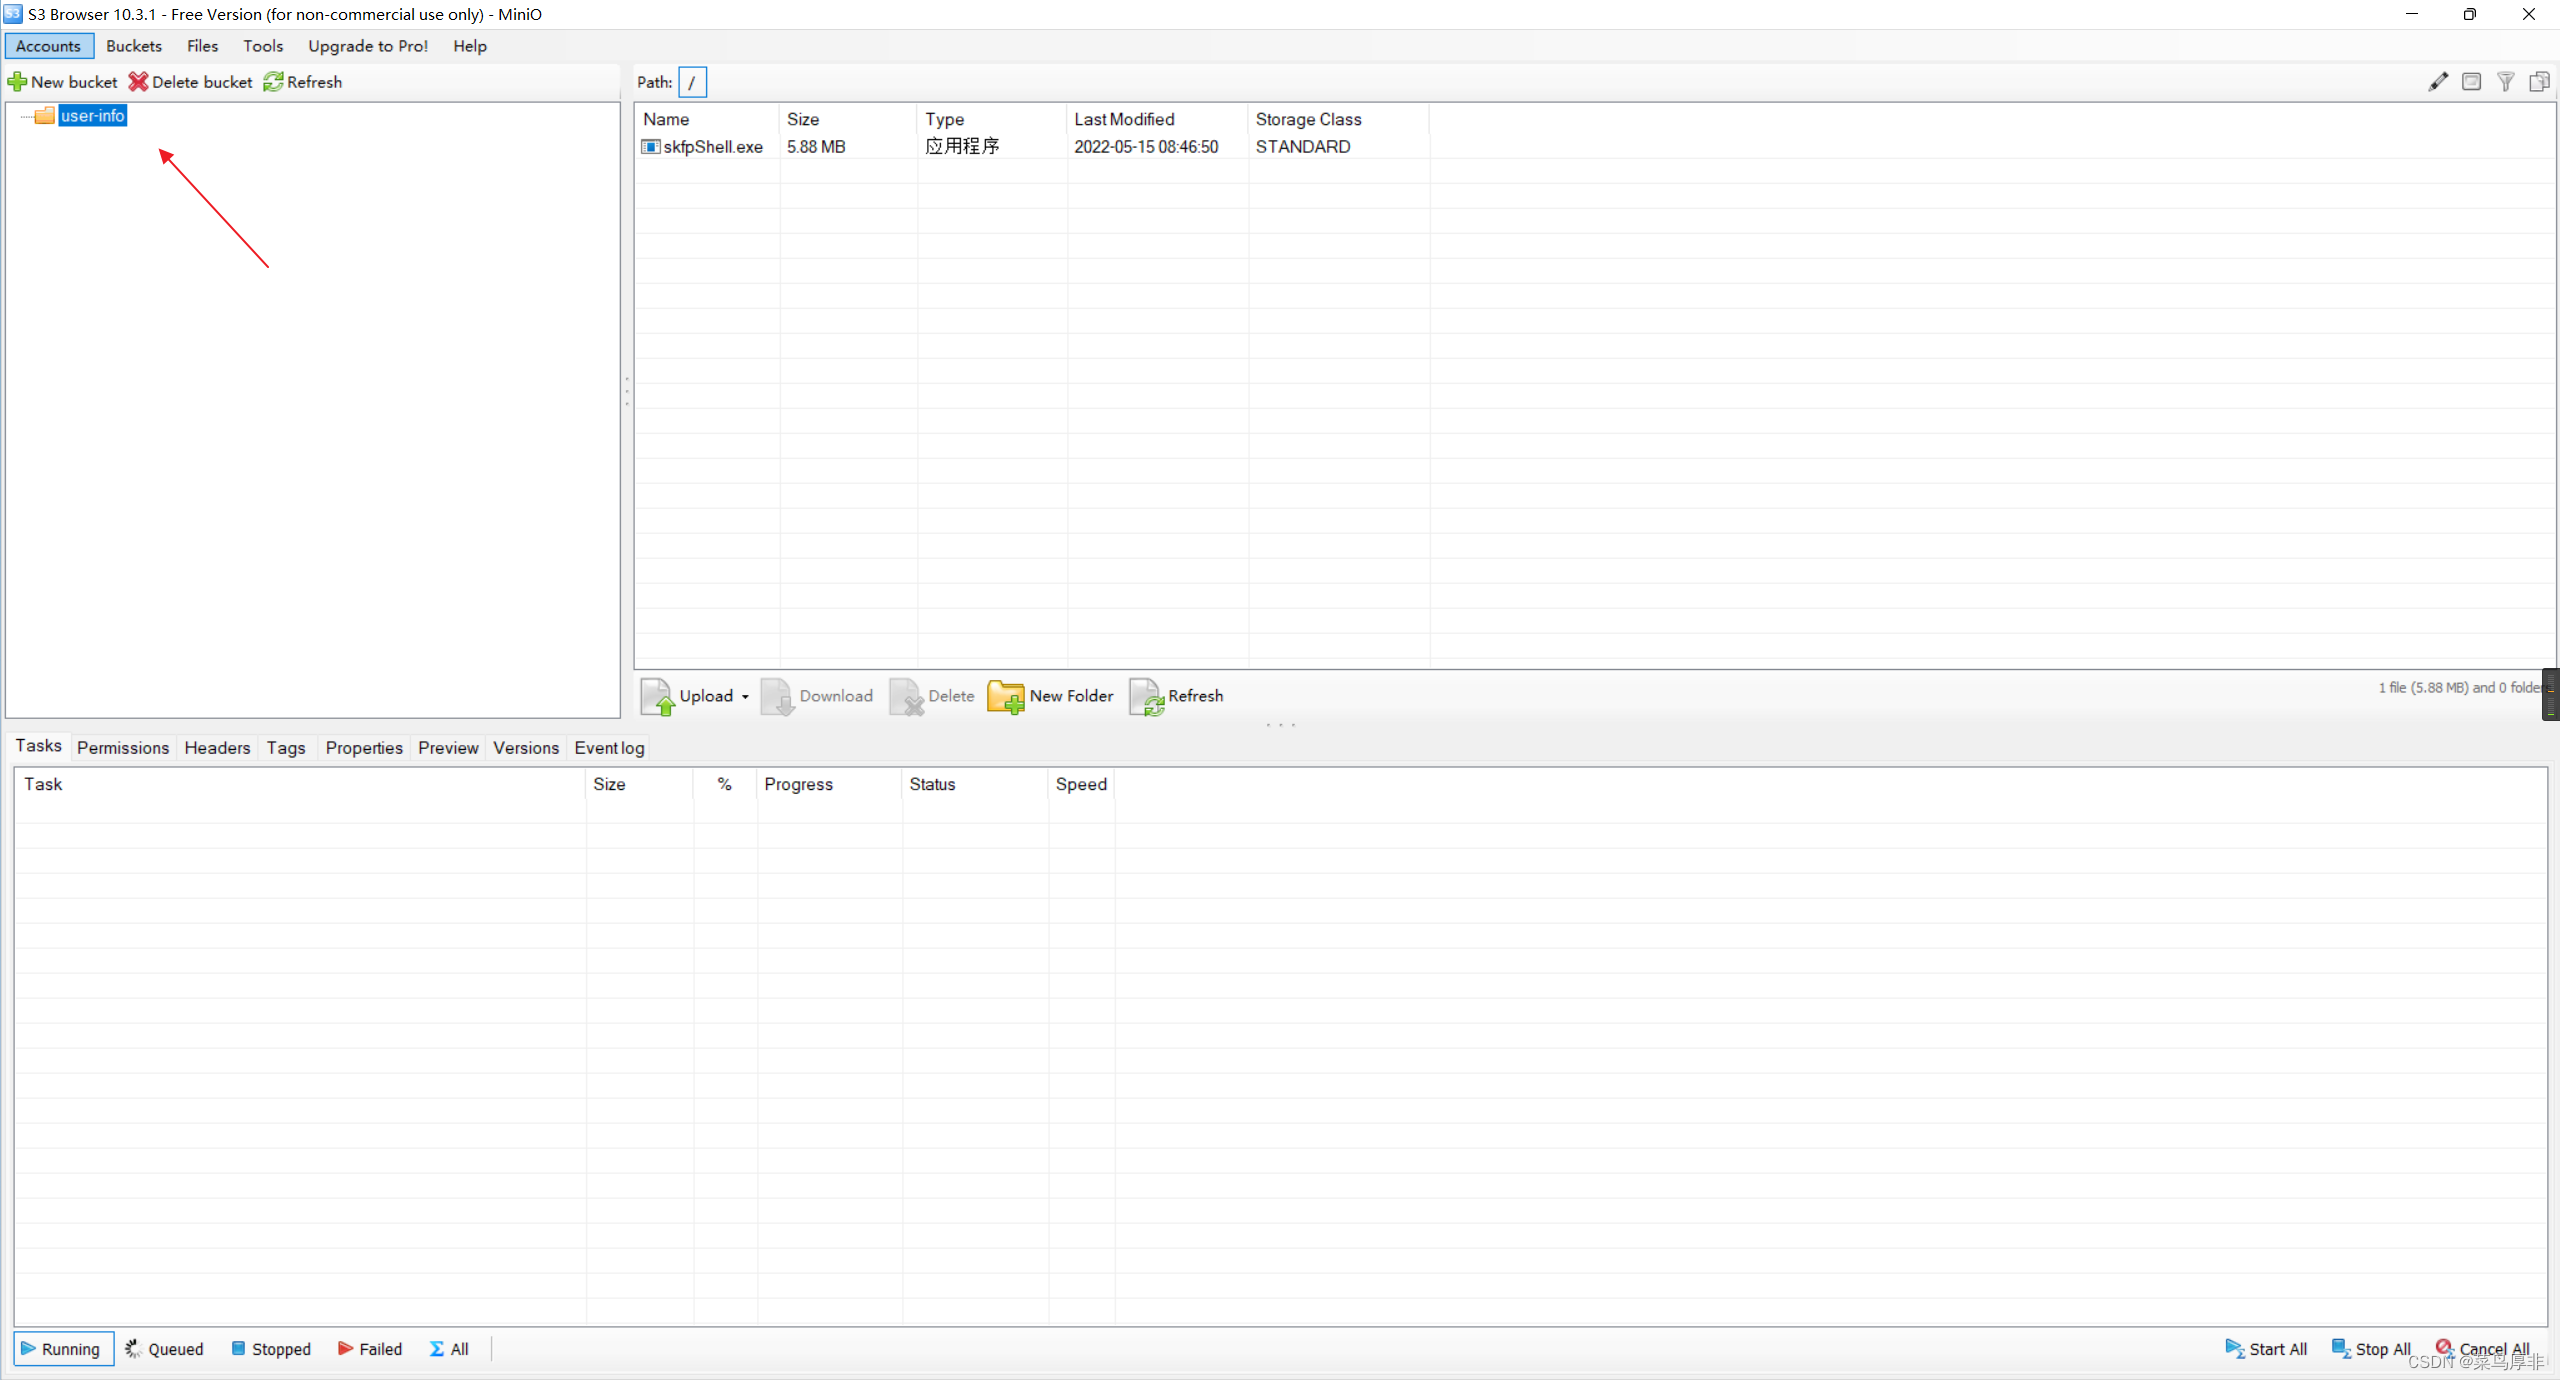Click the Status column header
2560x1380 pixels.
(975, 785)
